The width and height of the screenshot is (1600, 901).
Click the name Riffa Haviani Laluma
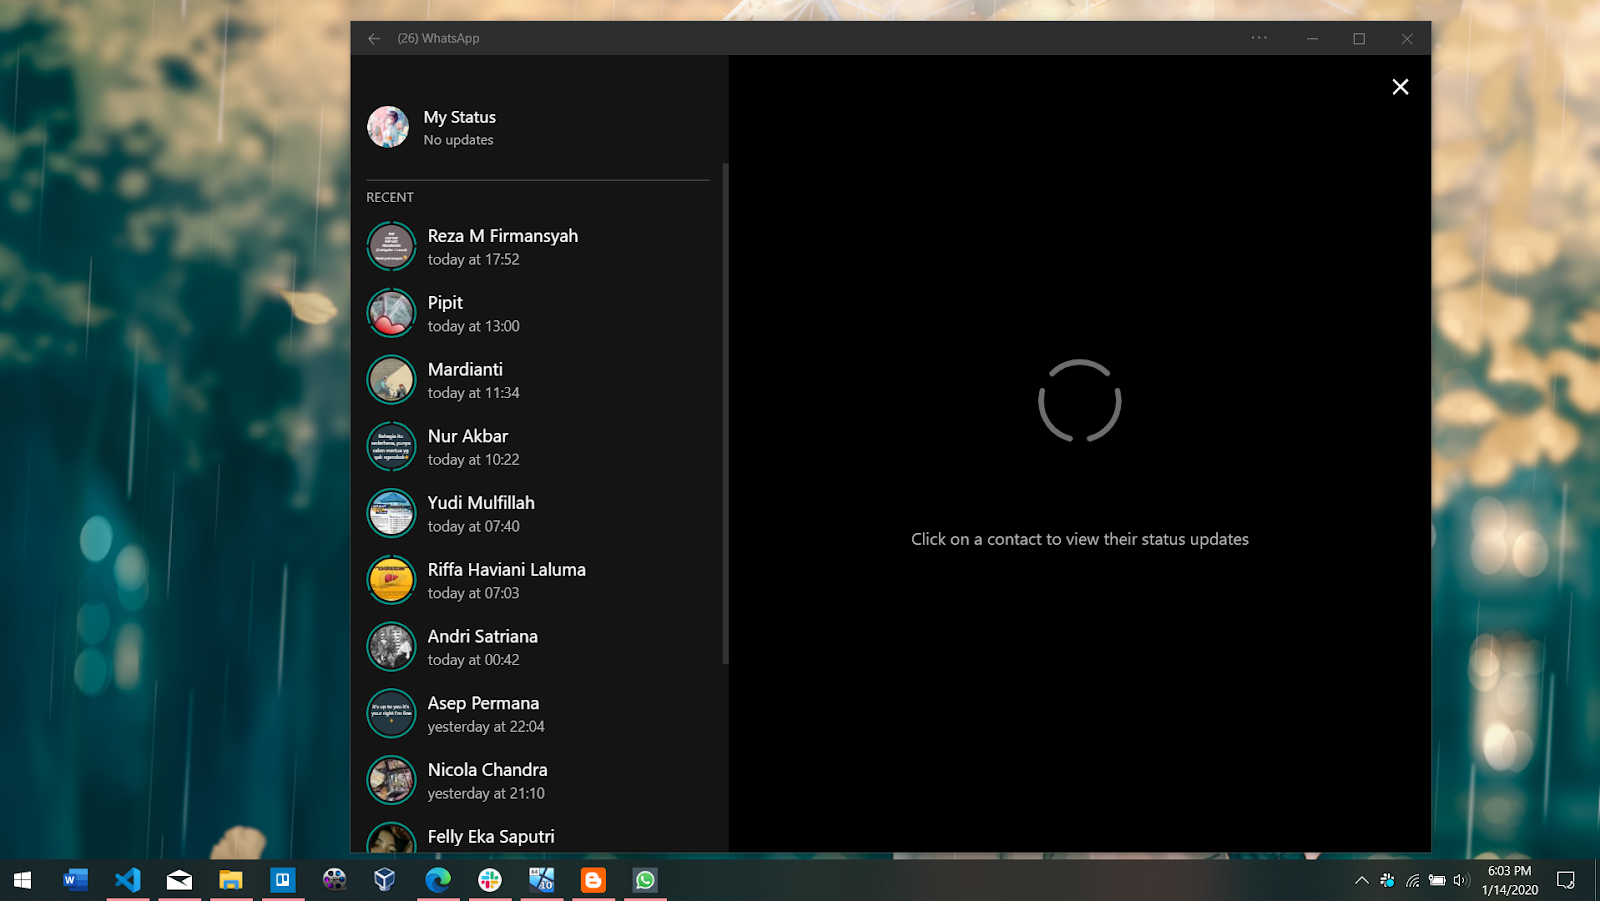507,570
